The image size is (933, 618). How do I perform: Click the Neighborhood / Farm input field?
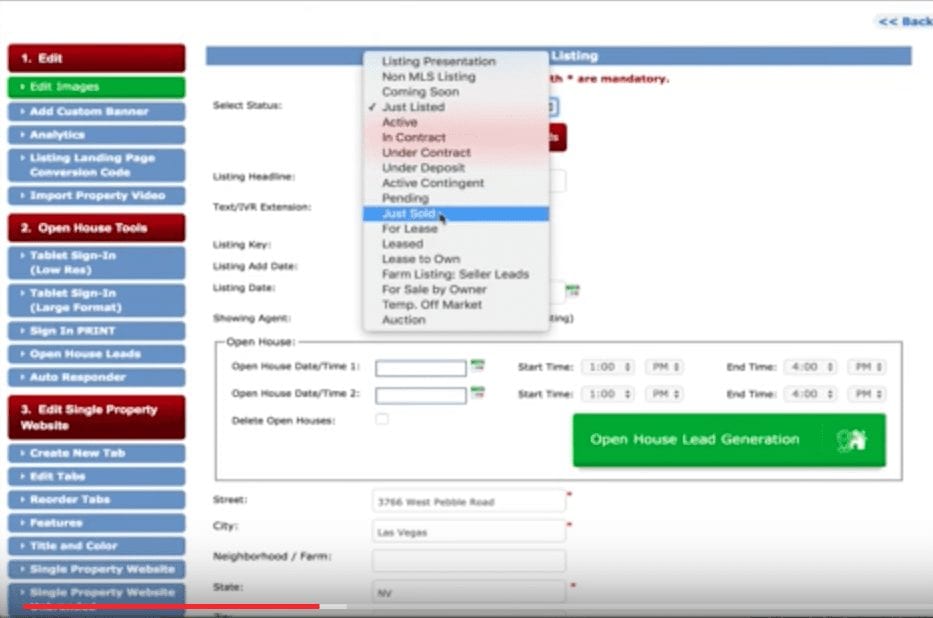(x=469, y=560)
